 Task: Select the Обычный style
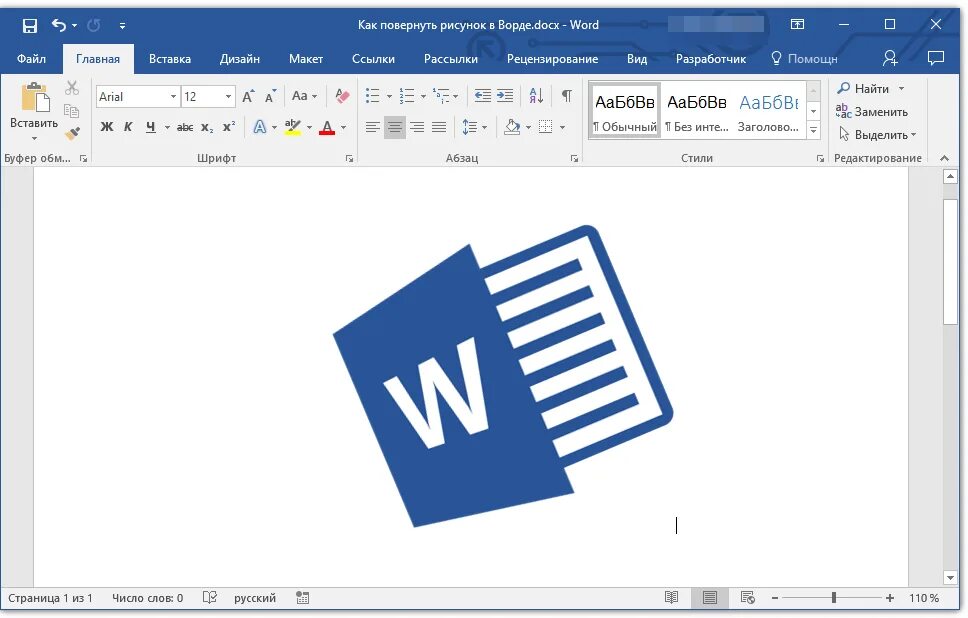pyautogui.click(x=625, y=111)
